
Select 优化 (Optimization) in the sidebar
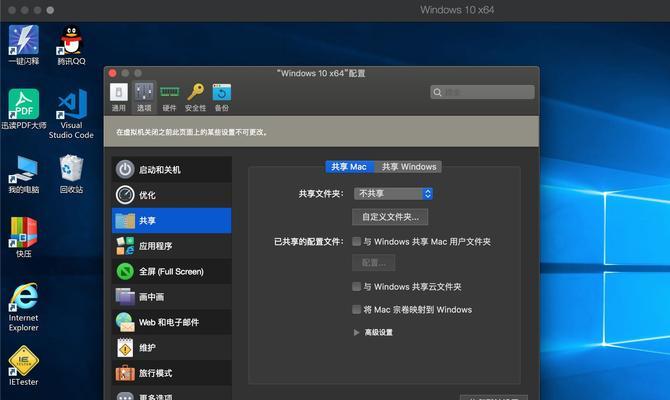click(x=172, y=195)
